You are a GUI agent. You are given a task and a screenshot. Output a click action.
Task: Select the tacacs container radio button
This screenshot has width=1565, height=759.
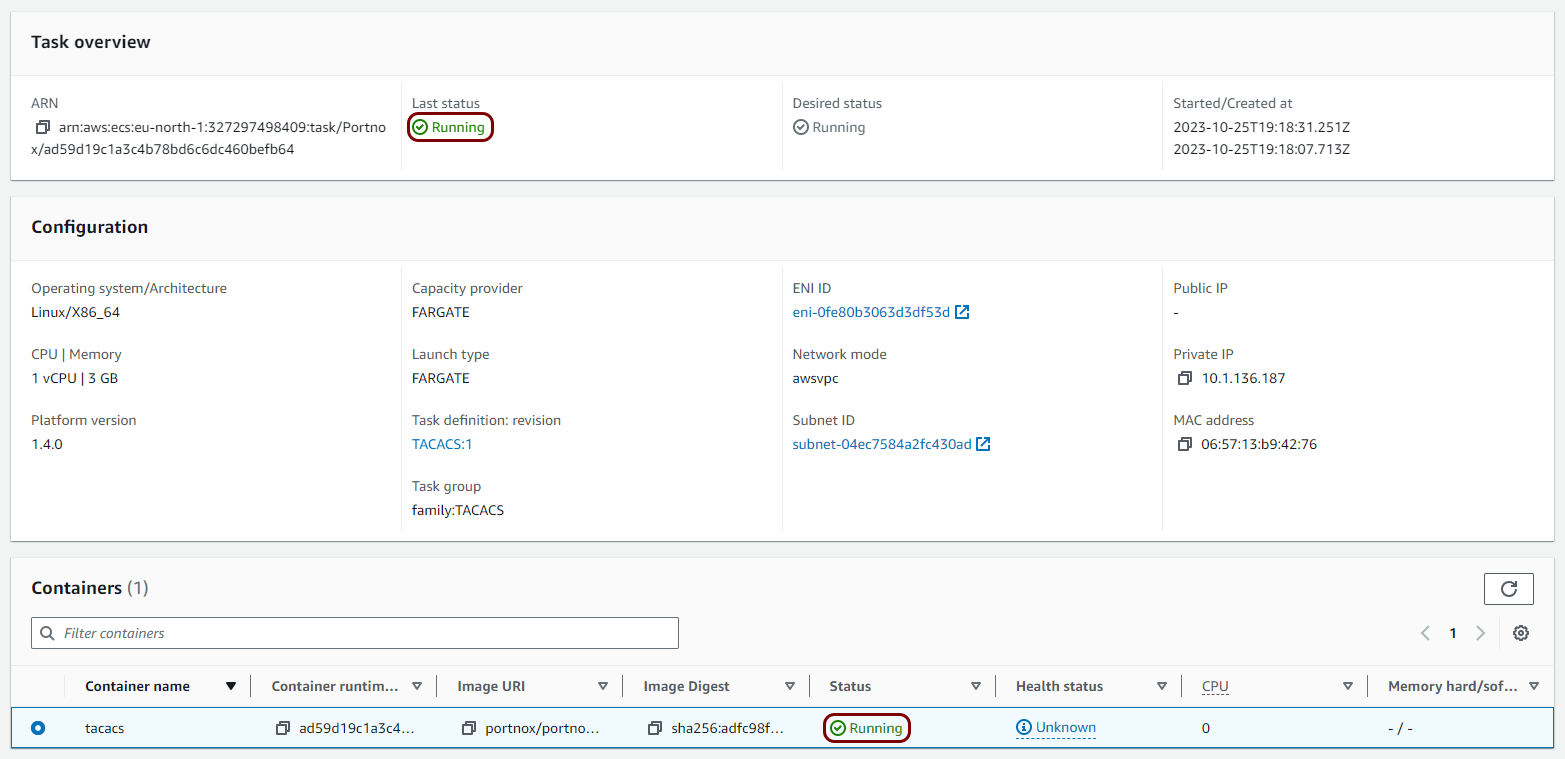point(38,728)
